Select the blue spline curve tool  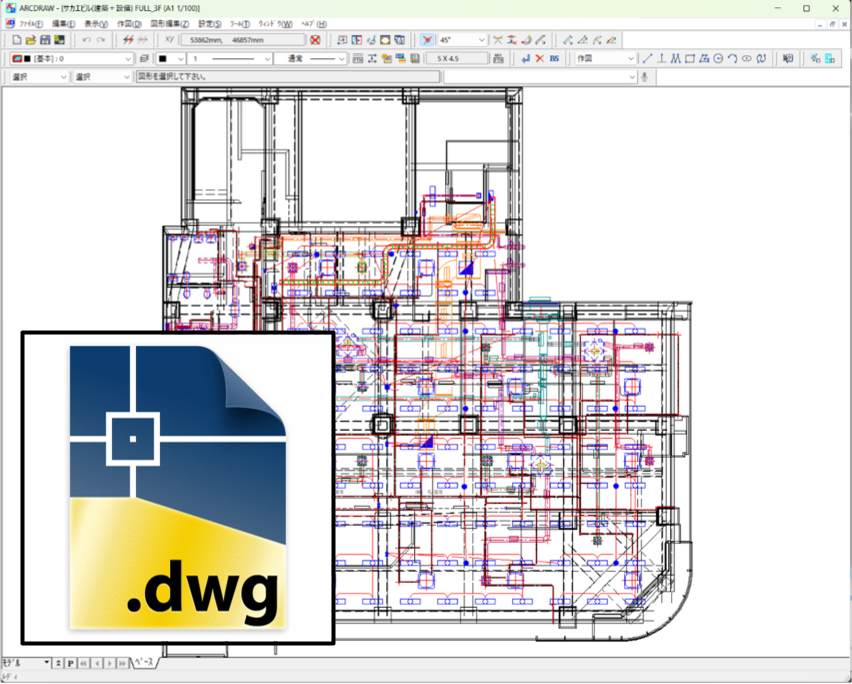[761, 59]
